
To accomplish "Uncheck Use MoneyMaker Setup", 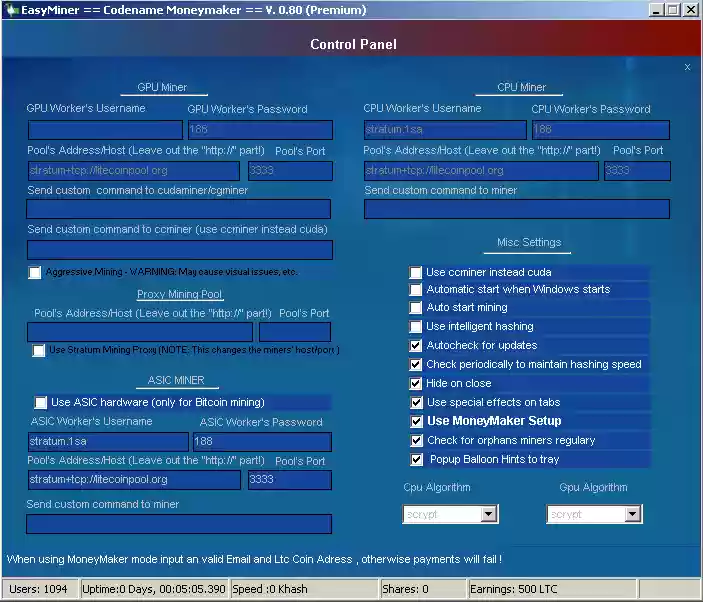I will [x=417, y=421].
